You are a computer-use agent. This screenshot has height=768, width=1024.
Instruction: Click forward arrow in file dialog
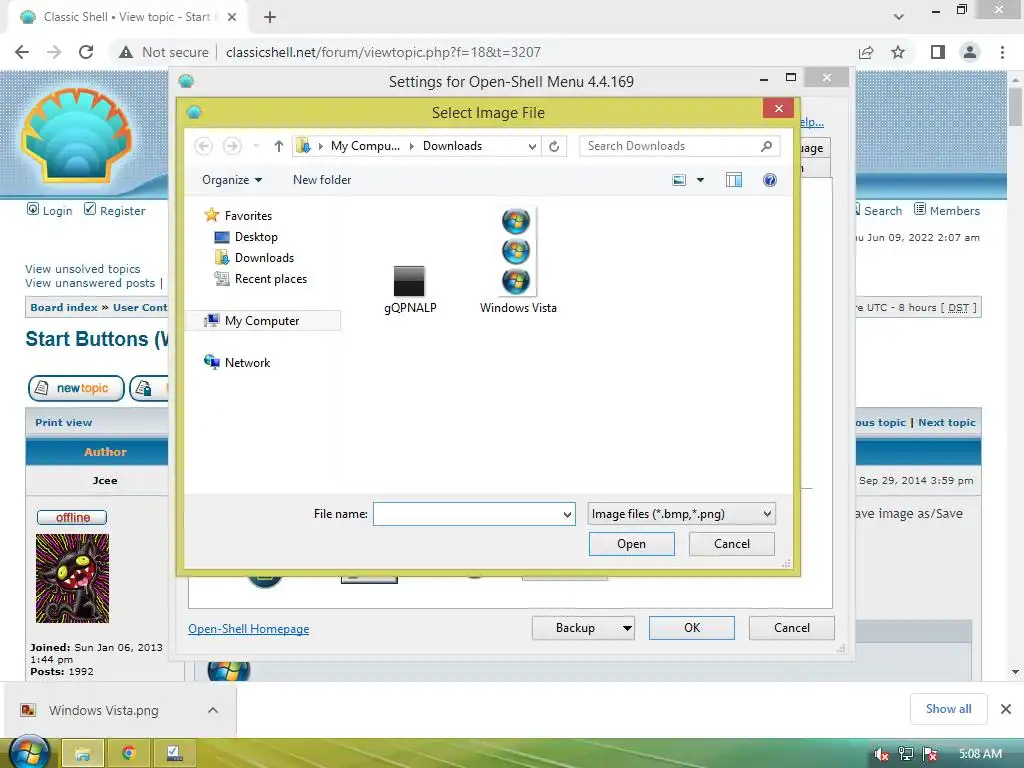click(x=232, y=146)
